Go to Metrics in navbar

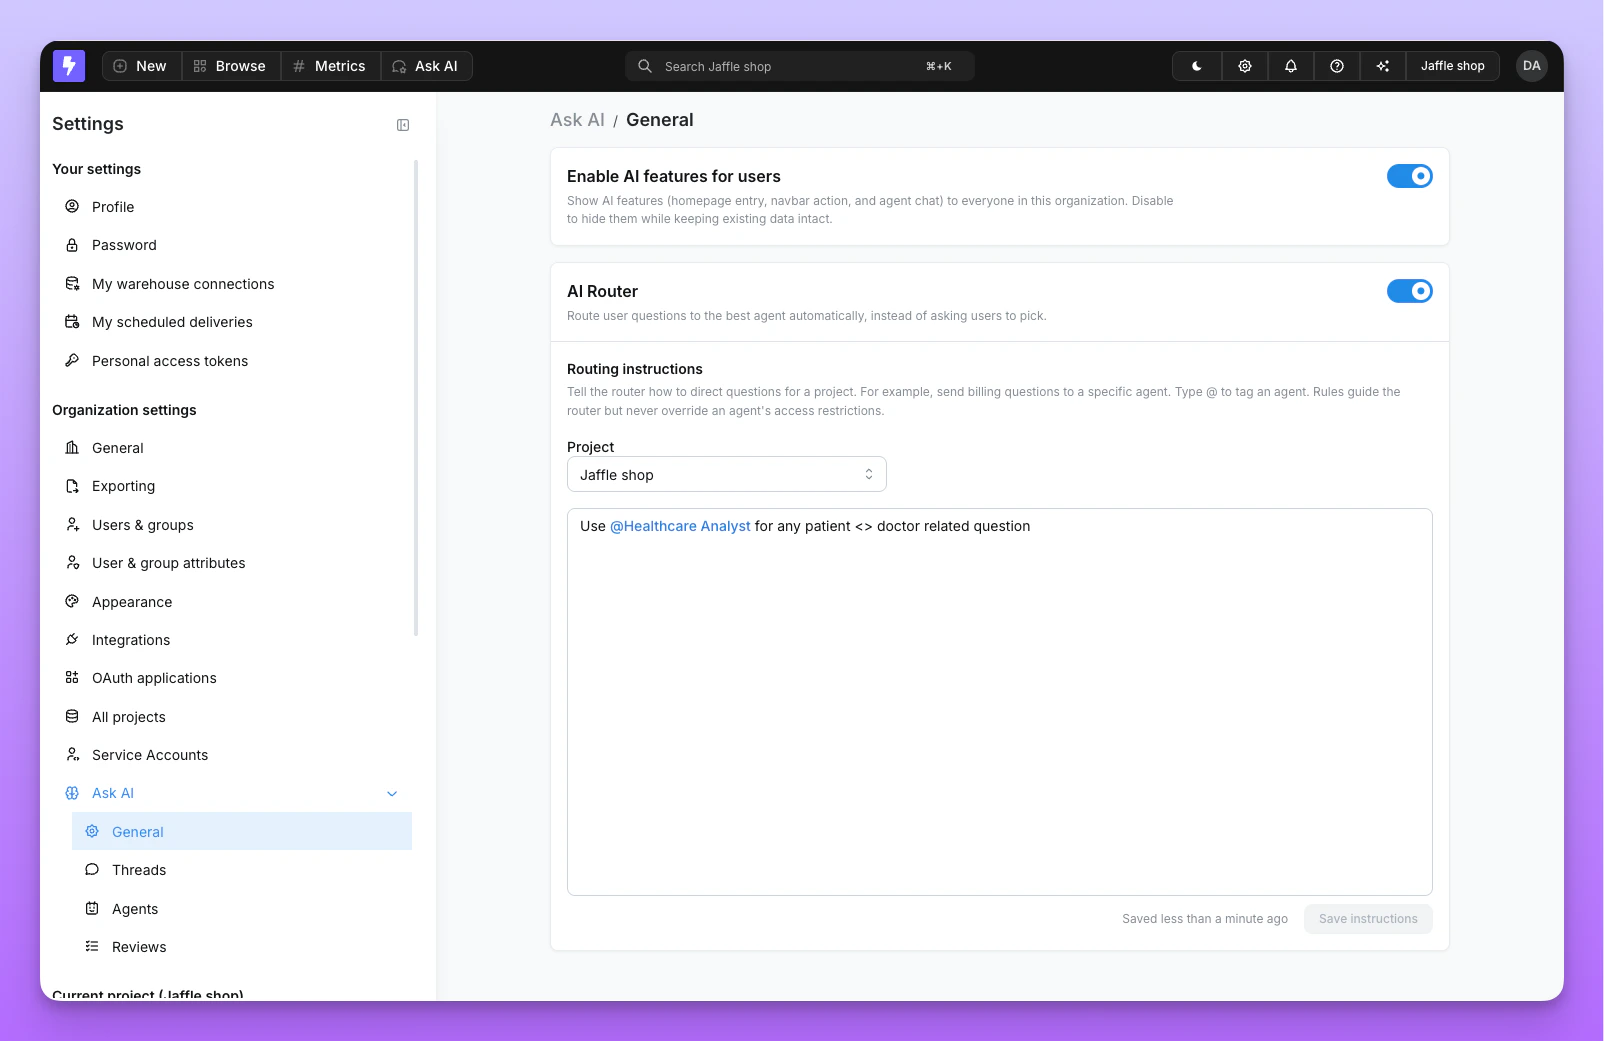pos(330,66)
